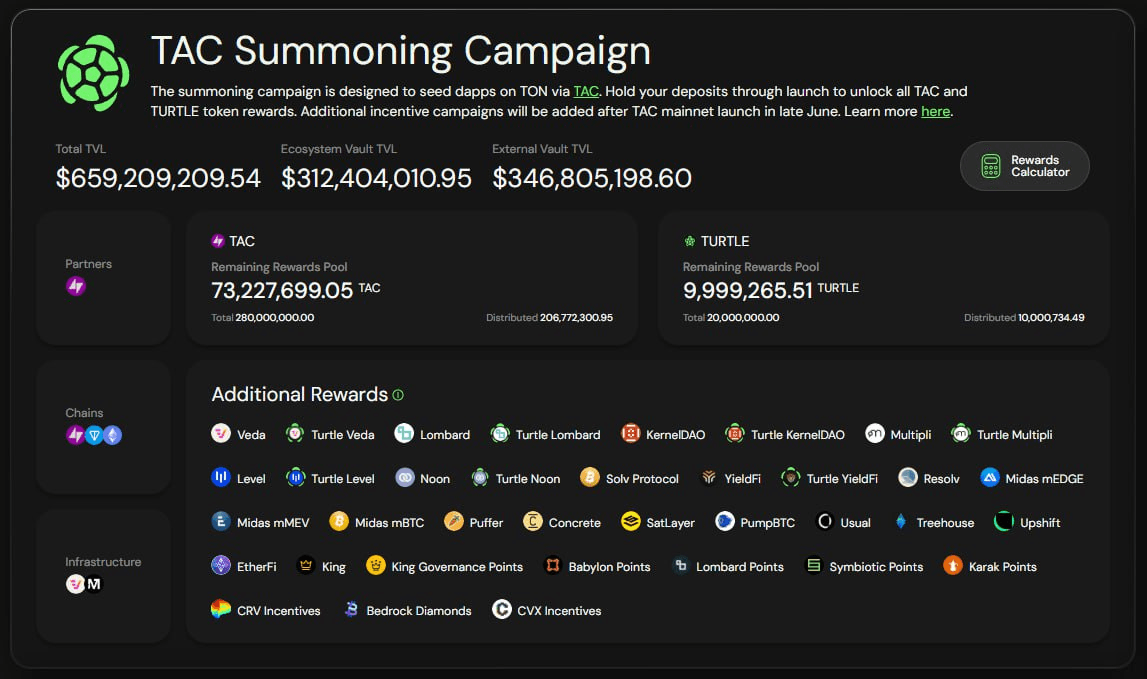Click the Veda reward icon
Screen dimensions: 1147x679
[221, 434]
